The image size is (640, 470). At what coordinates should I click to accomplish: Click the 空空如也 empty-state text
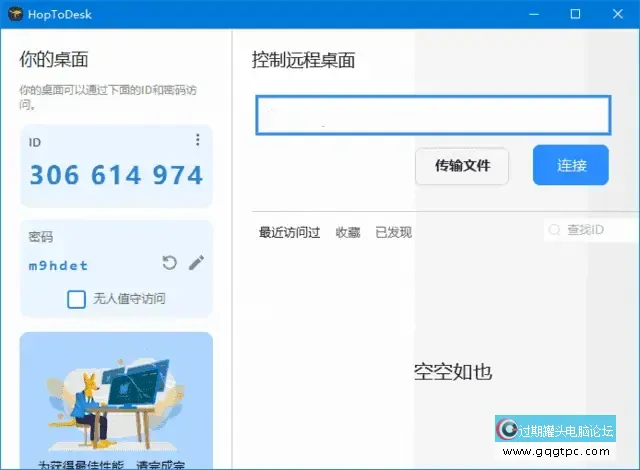pos(453,372)
